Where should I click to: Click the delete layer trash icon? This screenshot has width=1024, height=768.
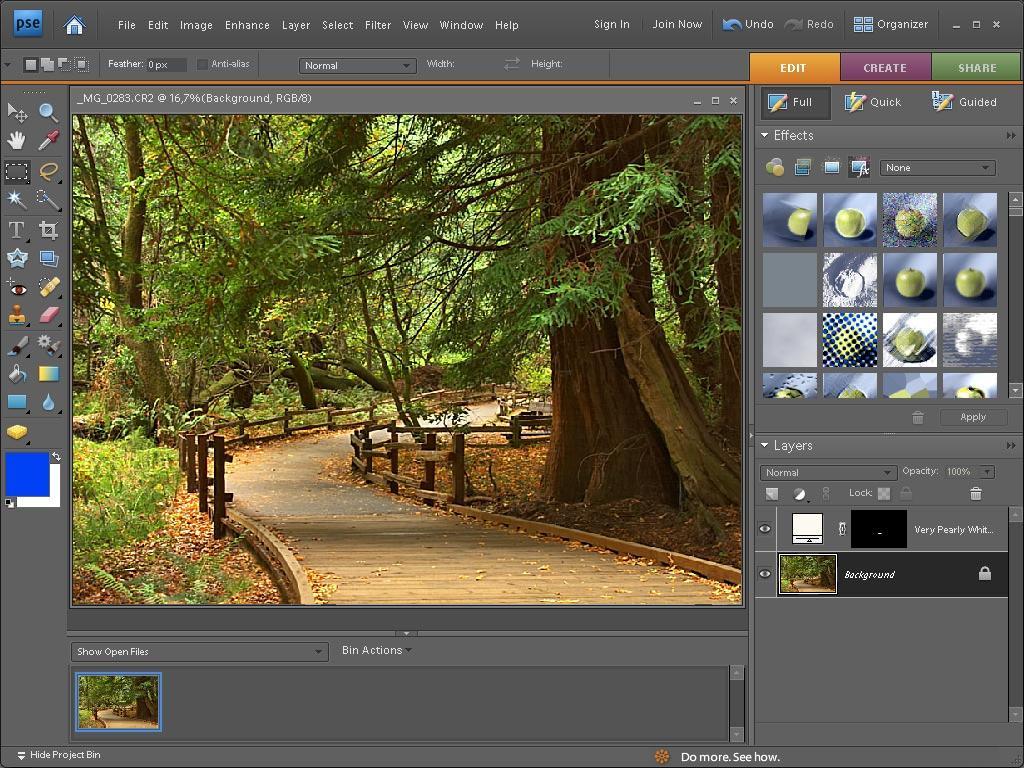tap(977, 493)
